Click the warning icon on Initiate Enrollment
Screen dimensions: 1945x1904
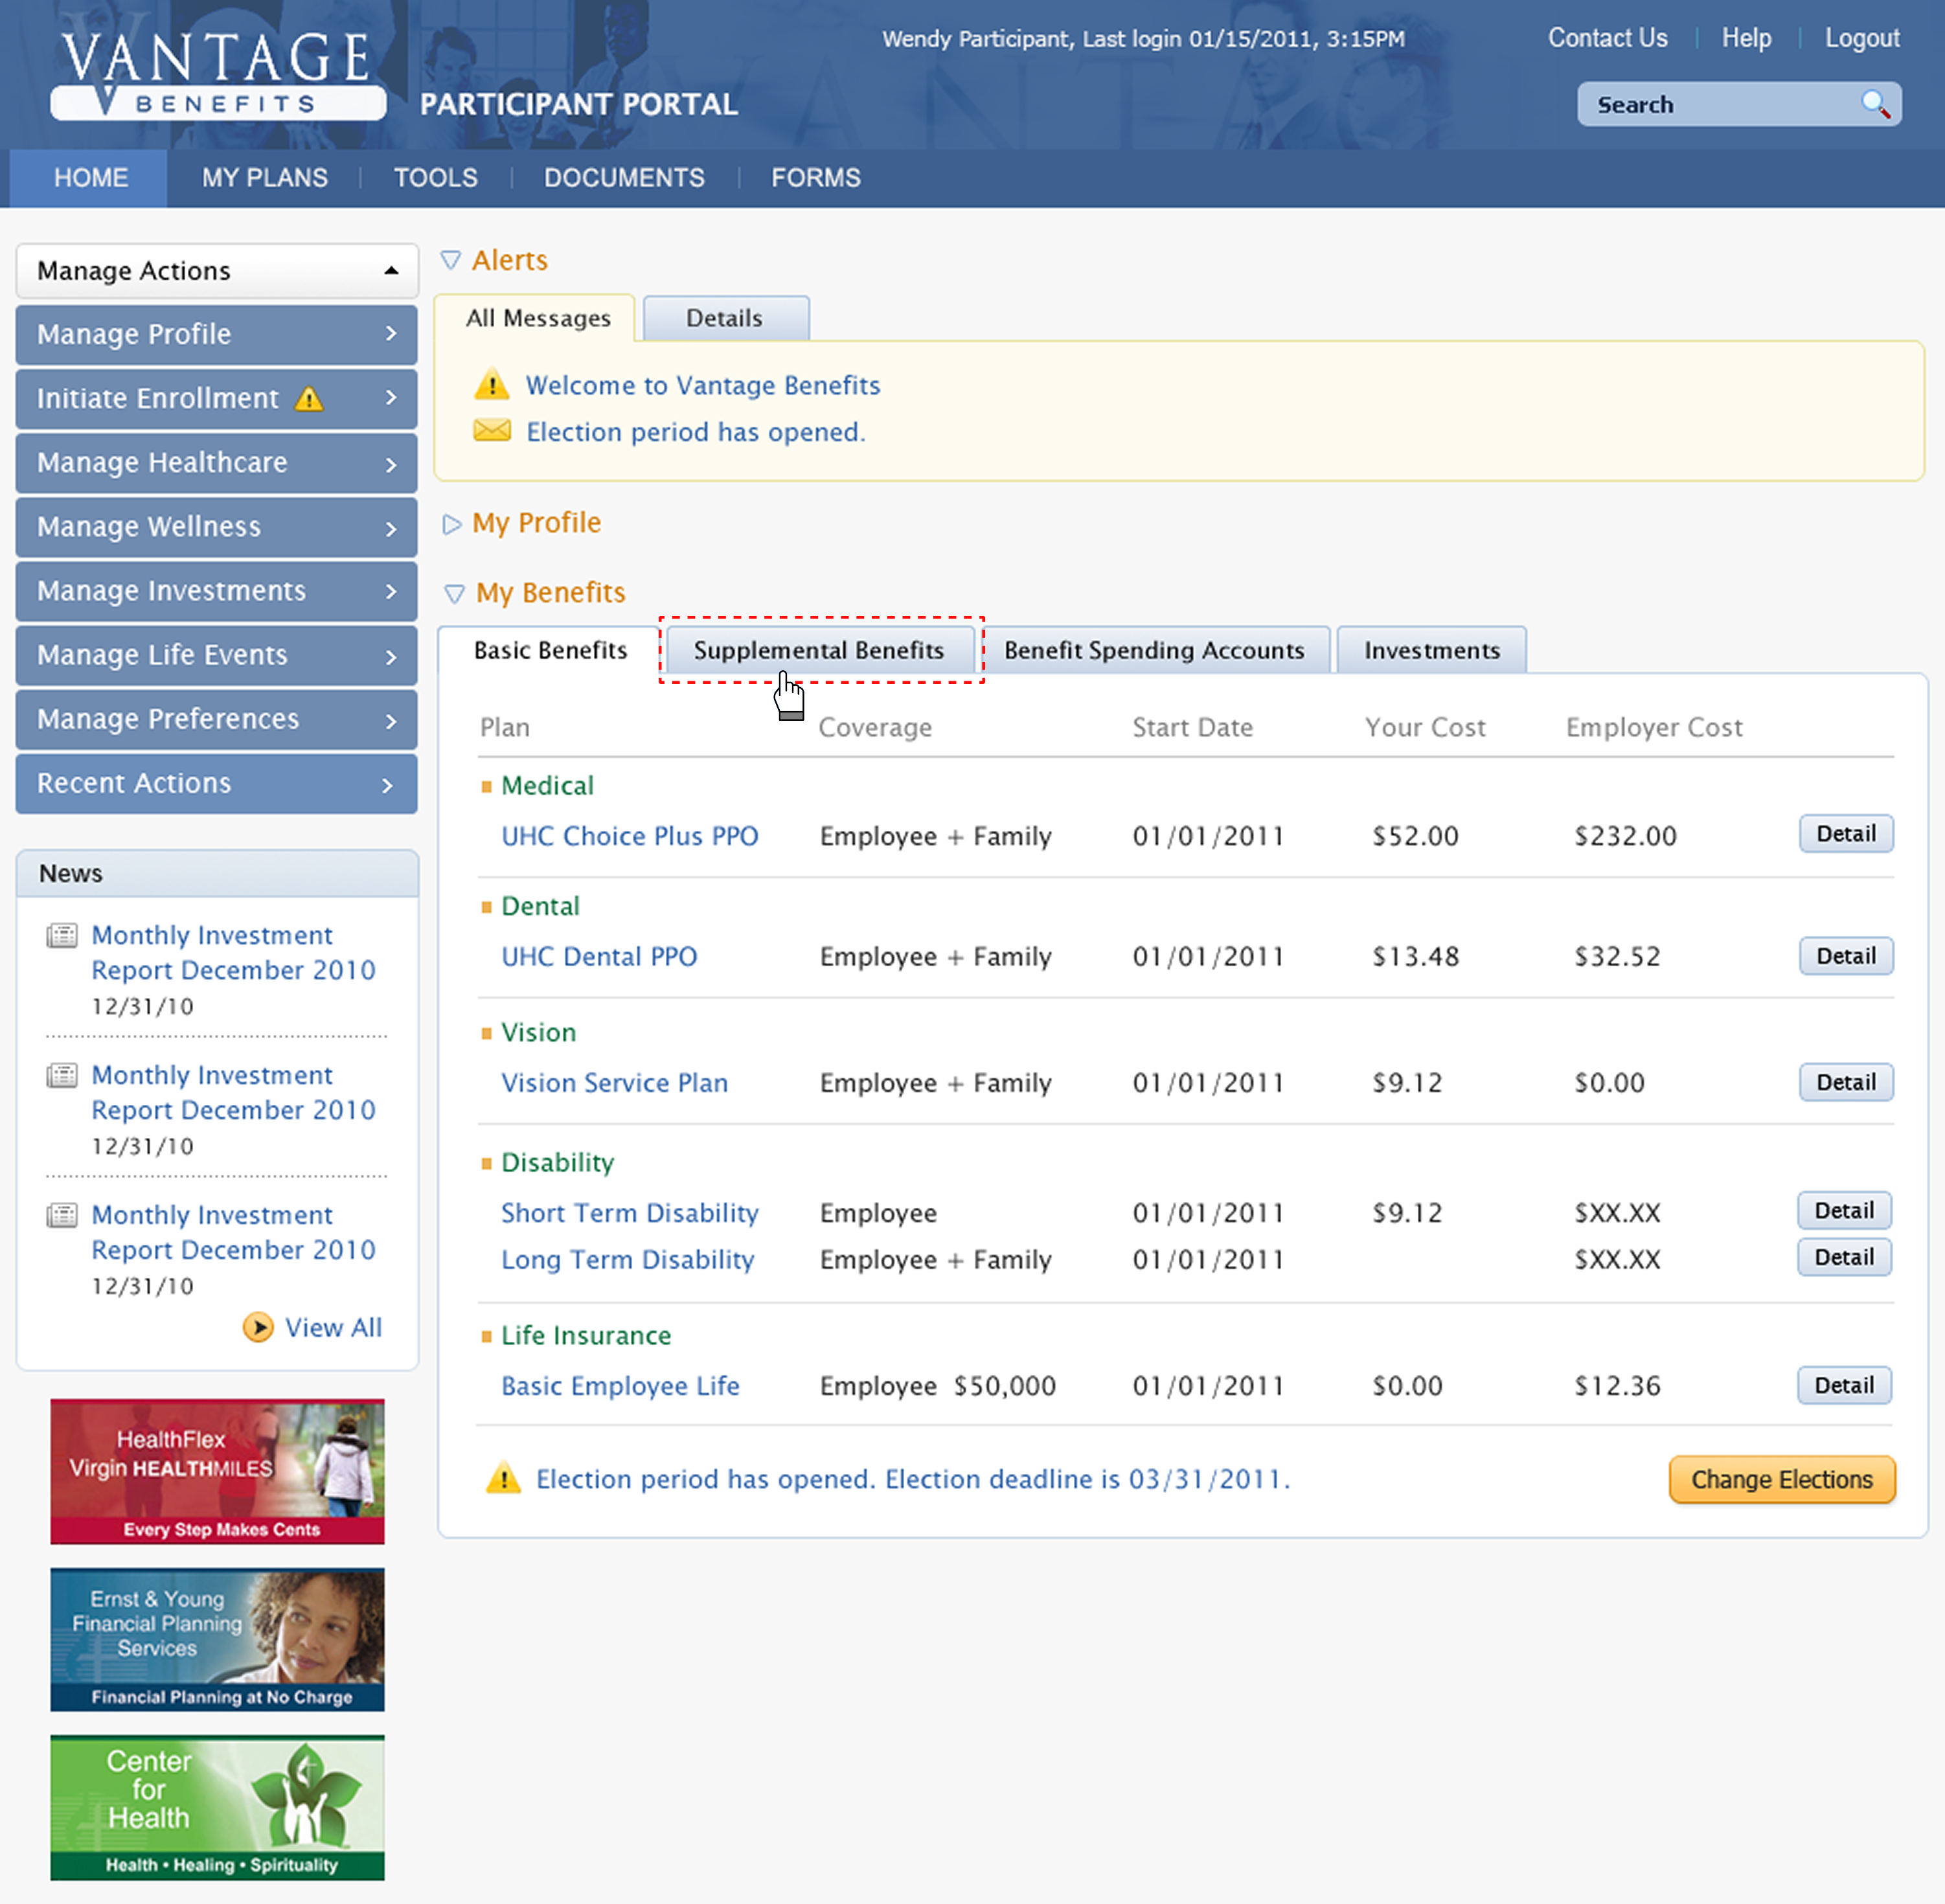(309, 399)
